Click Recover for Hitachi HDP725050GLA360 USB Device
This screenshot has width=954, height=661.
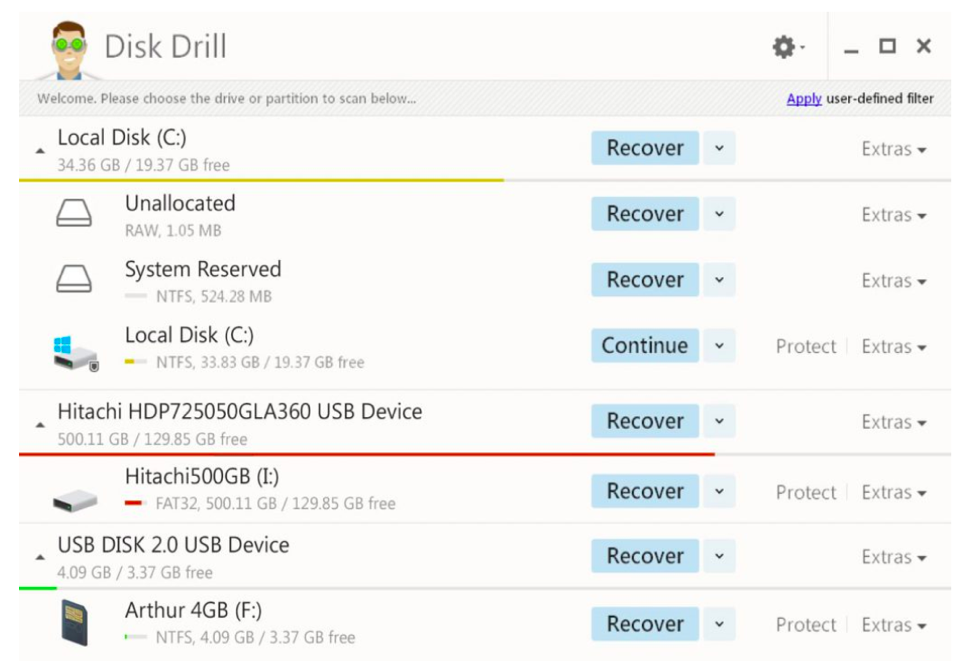point(645,421)
